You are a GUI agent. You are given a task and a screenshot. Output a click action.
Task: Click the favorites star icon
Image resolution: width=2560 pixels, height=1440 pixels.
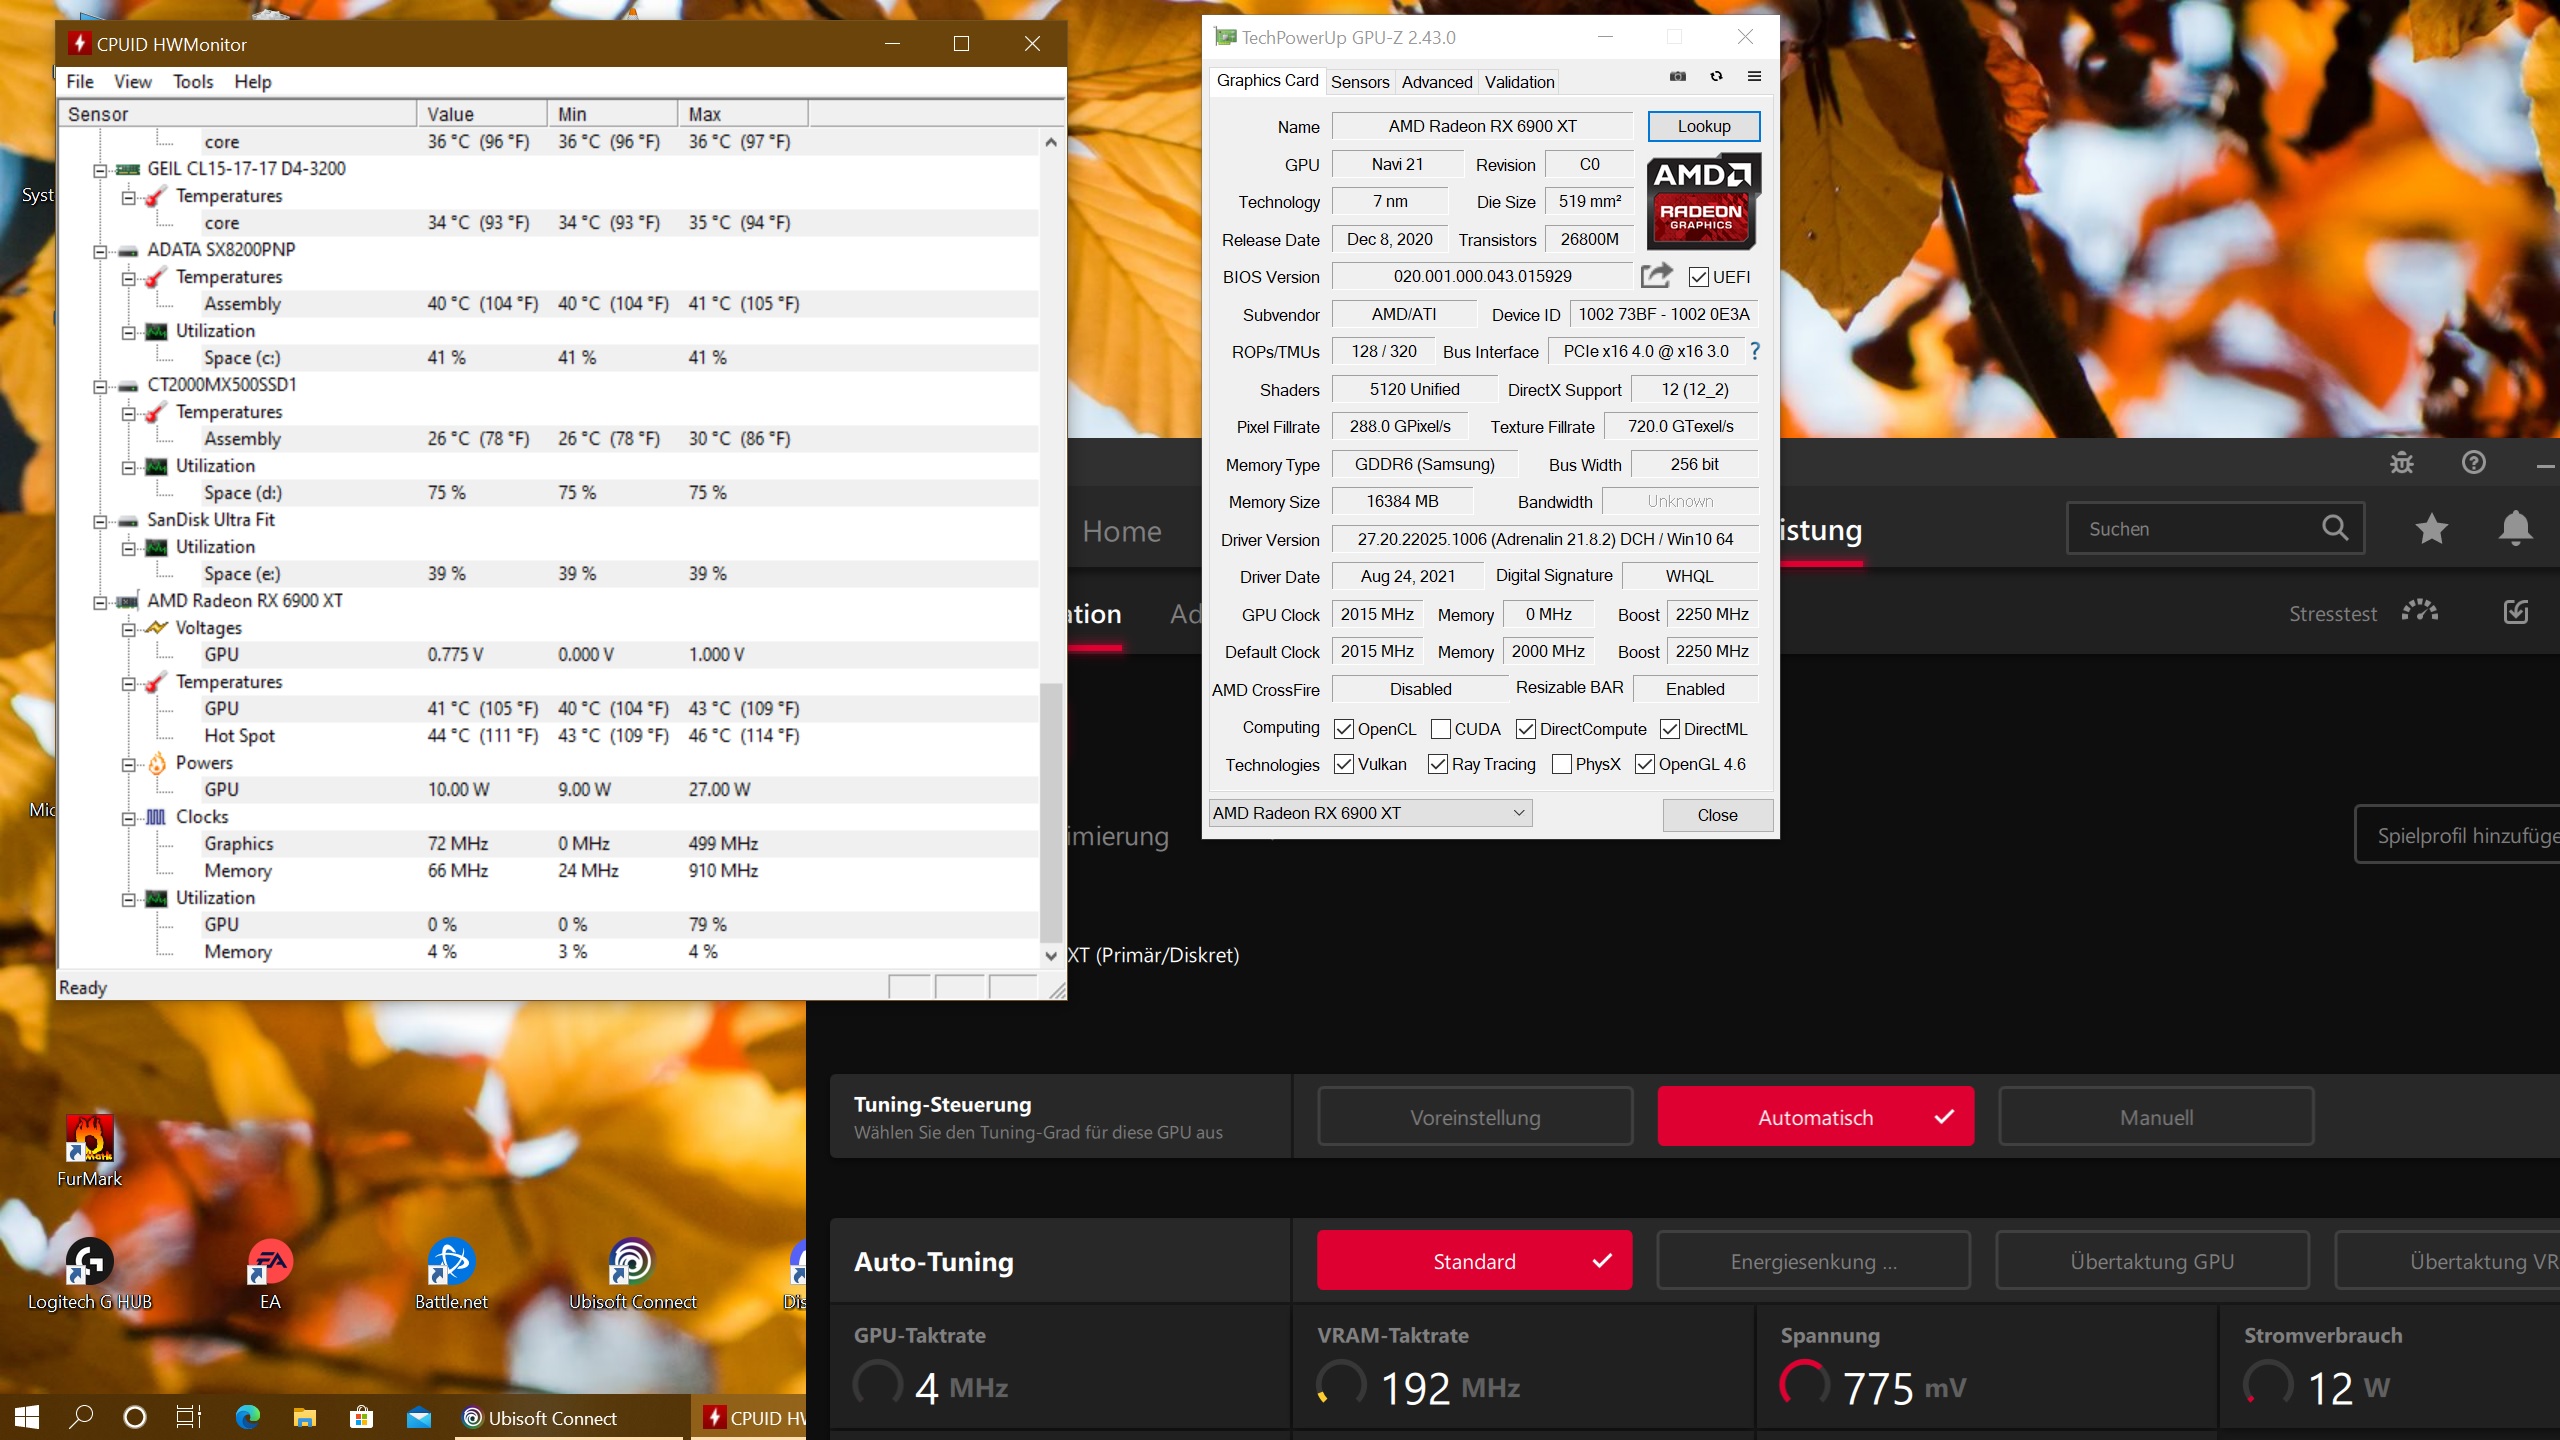[x=2431, y=528]
